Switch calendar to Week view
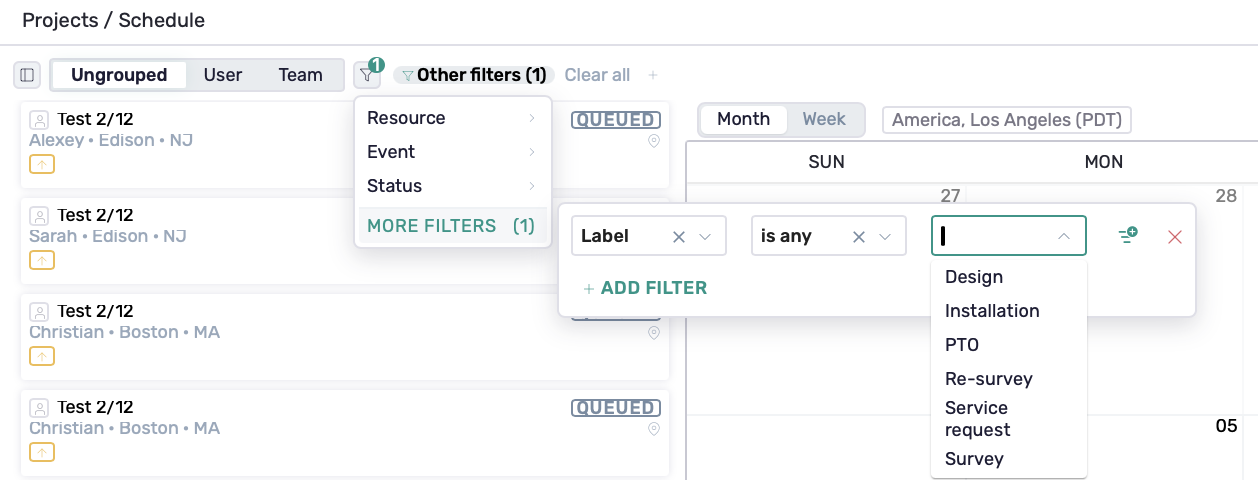1258x480 pixels. (824, 119)
